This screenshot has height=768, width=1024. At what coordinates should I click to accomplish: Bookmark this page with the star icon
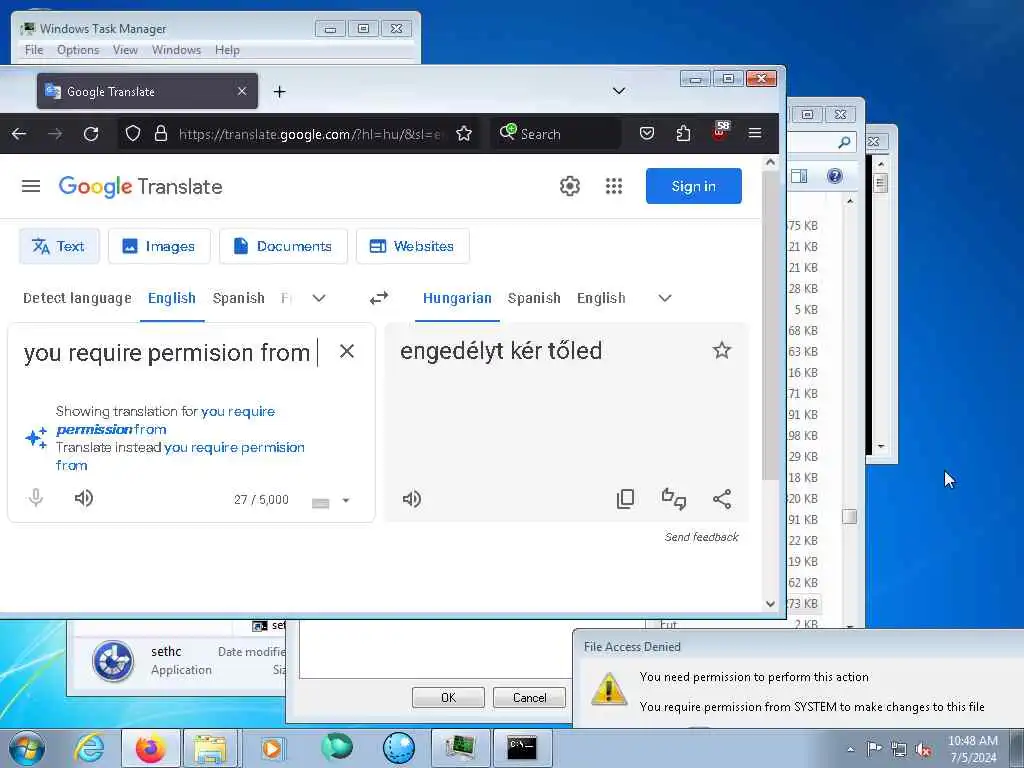point(464,134)
